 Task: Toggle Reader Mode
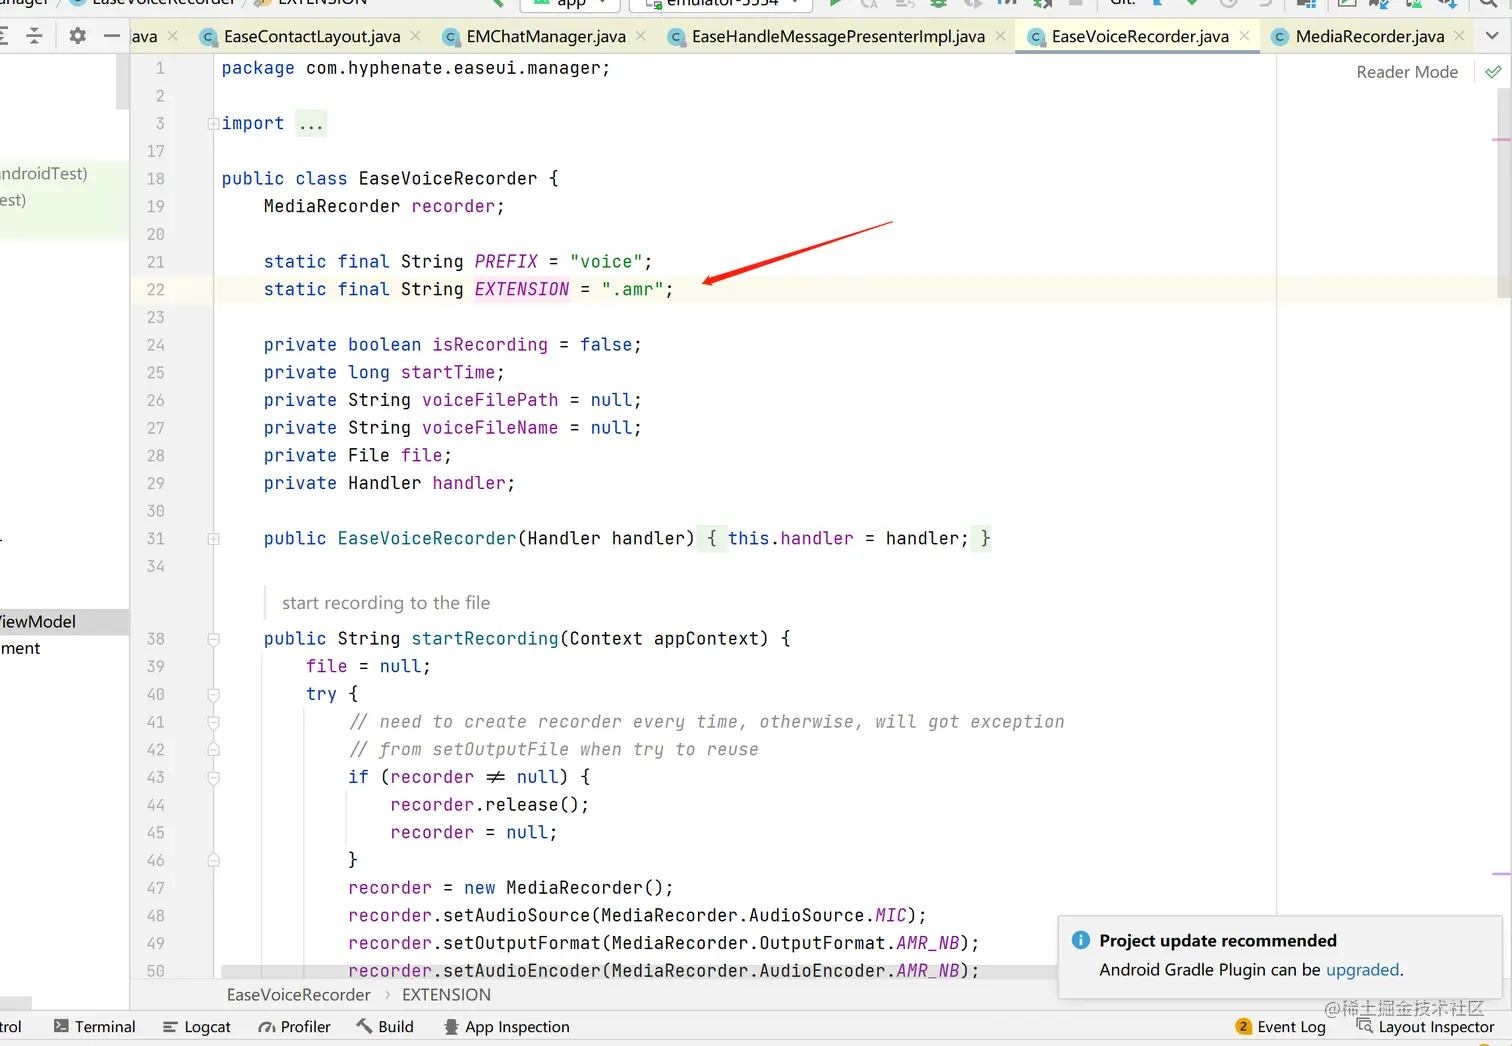pos(1407,72)
